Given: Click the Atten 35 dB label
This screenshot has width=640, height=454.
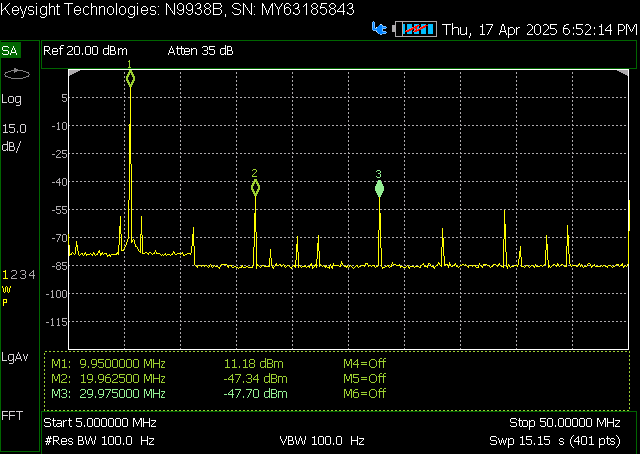Looking at the screenshot, I should click(x=200, y=51).
